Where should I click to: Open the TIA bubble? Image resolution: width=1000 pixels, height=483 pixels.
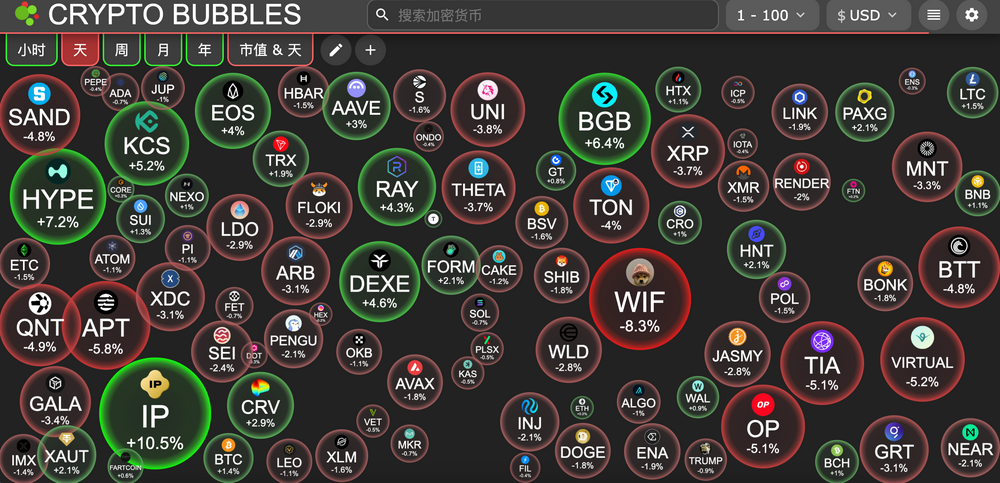coord(822,363)
